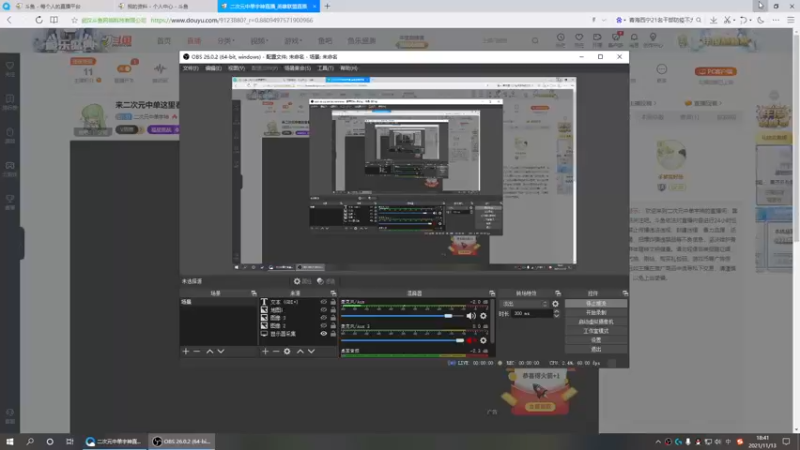This screenshot has width=800, height=450.
Task: Move the scene up in the scenes panel
Action: tap(210, 352)
